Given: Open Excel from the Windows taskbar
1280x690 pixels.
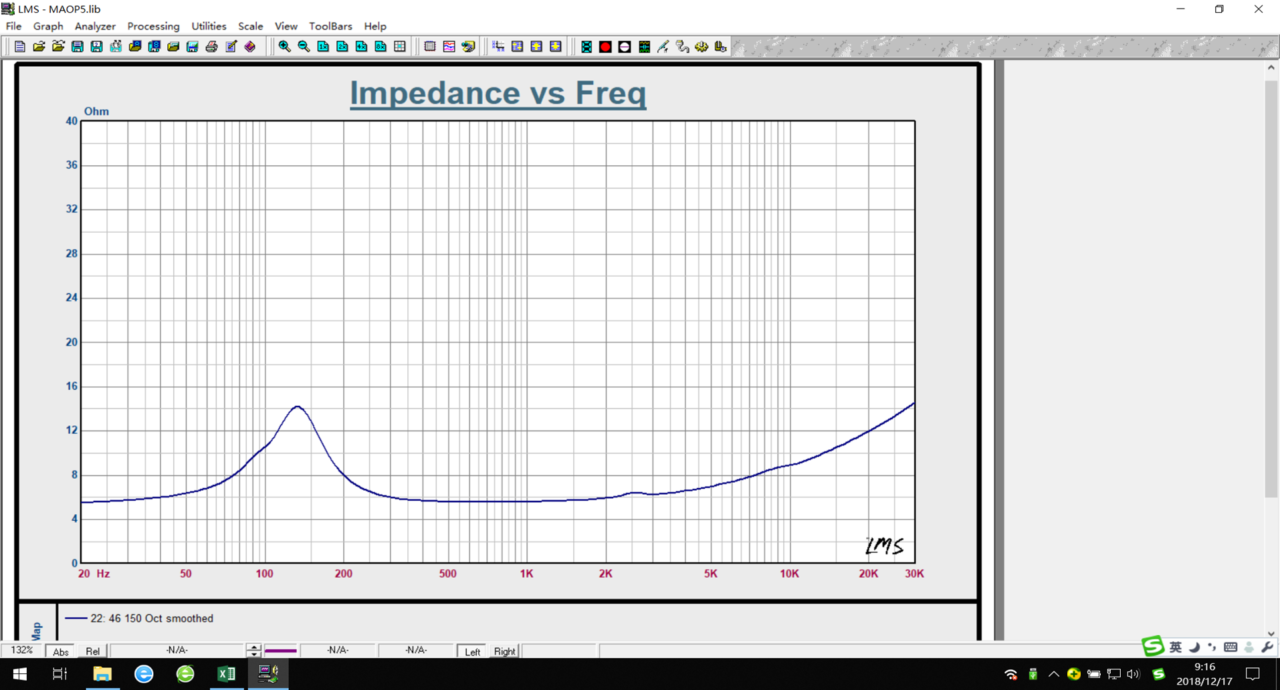Looking at the screenshot, I should 226,674.
